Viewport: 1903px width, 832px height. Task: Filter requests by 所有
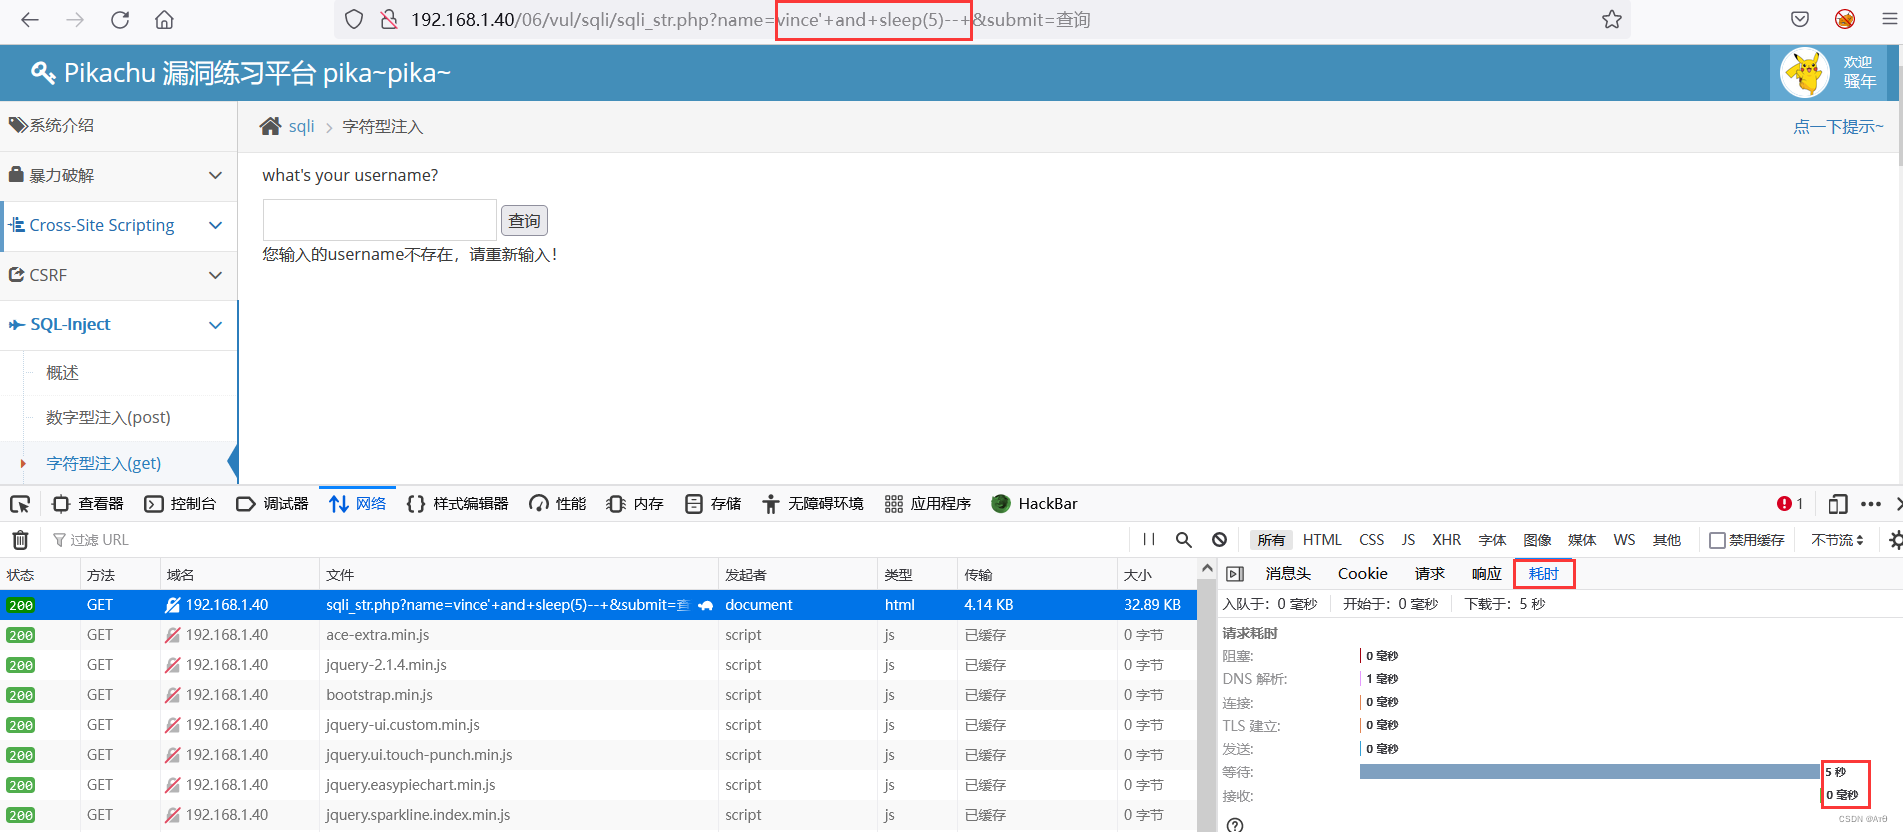click(1271, 540)
